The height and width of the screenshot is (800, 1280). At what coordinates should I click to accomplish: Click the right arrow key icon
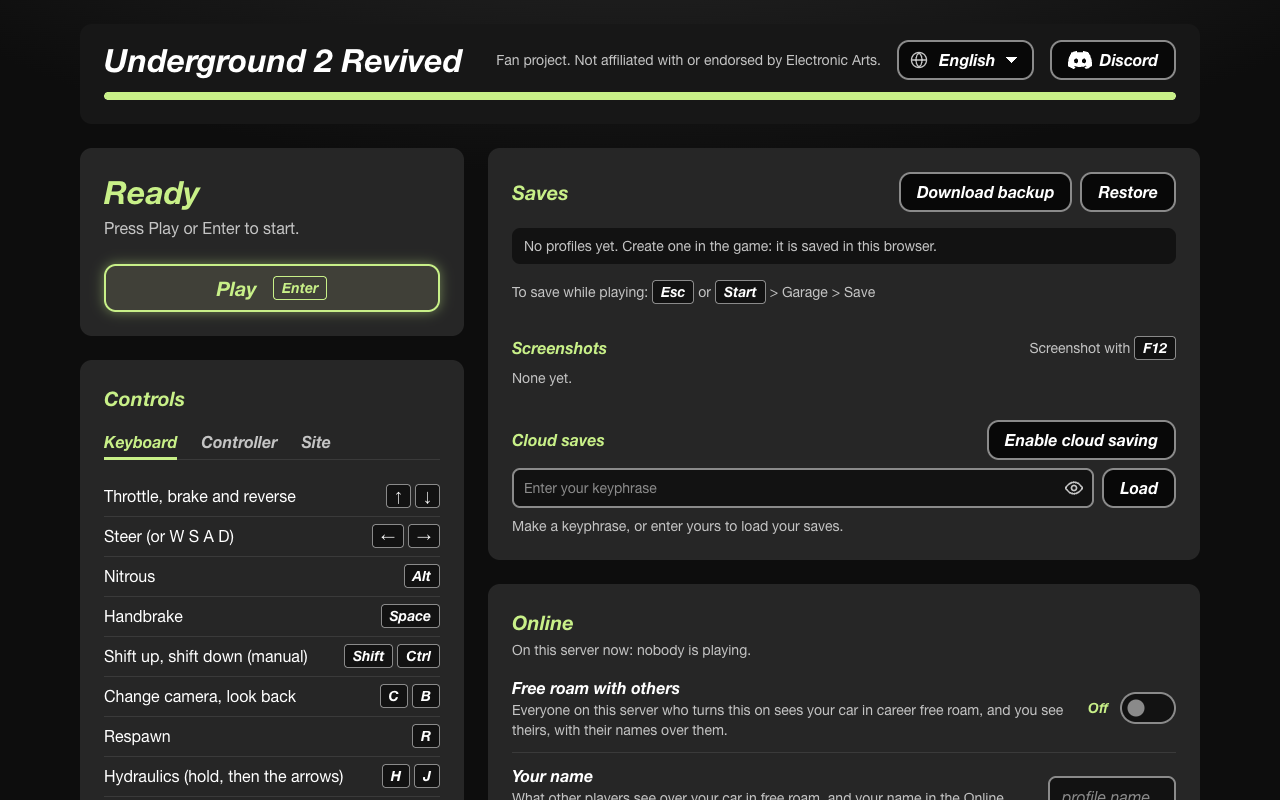424,536
